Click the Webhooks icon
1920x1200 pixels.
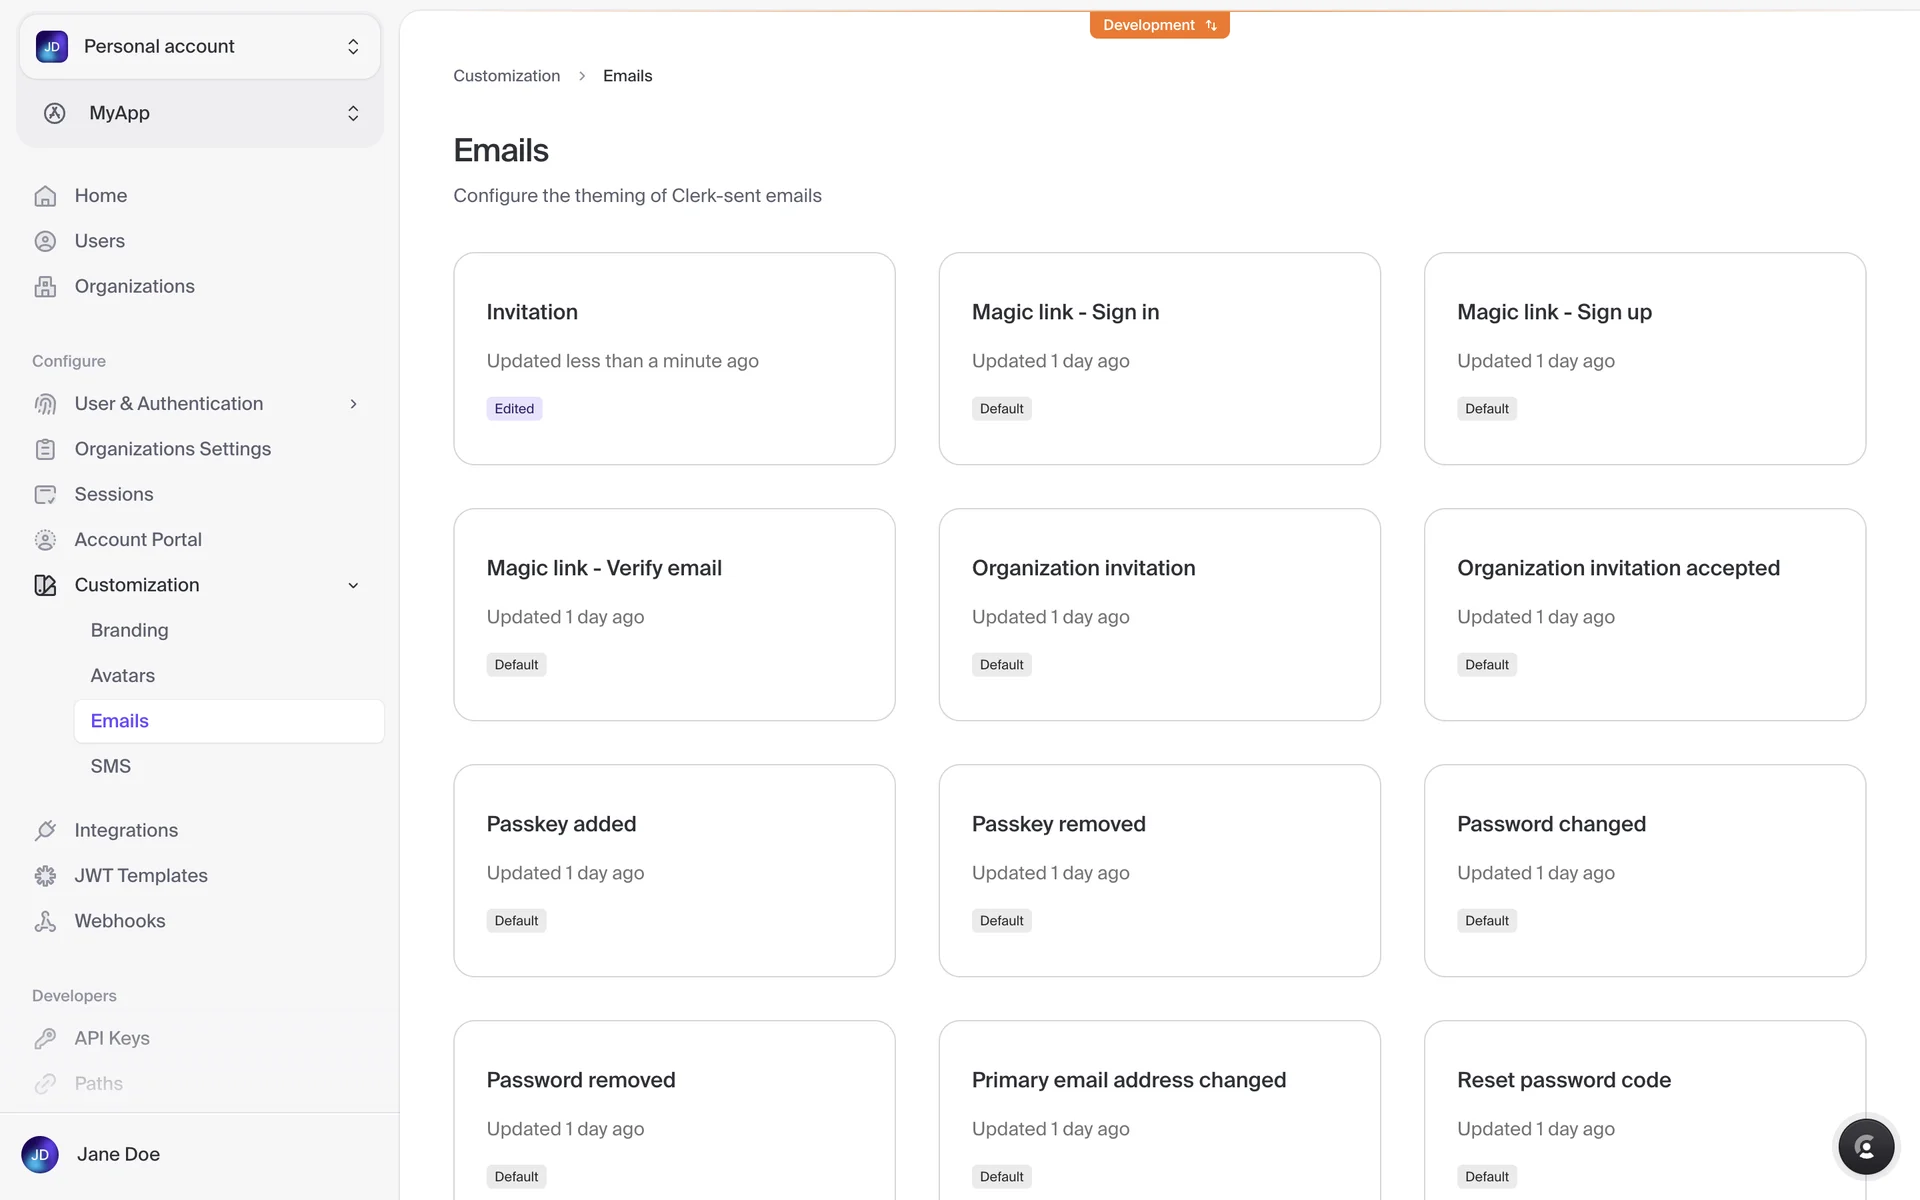[45, 921]
